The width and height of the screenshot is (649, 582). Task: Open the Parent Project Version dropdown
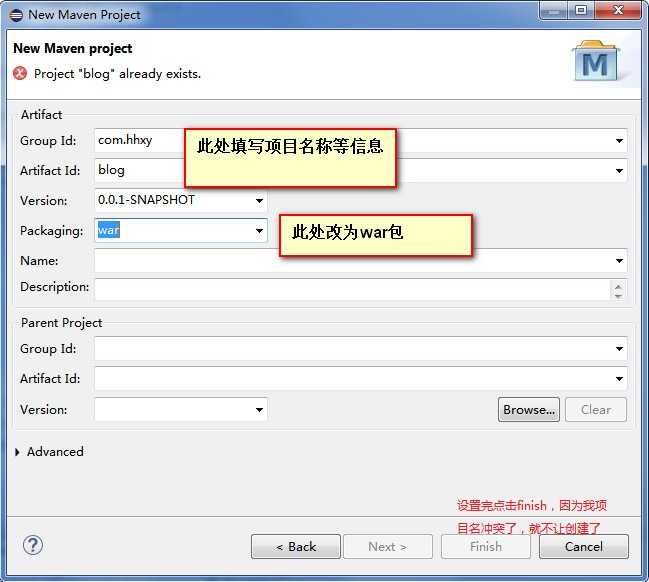[x=260, y=410]
